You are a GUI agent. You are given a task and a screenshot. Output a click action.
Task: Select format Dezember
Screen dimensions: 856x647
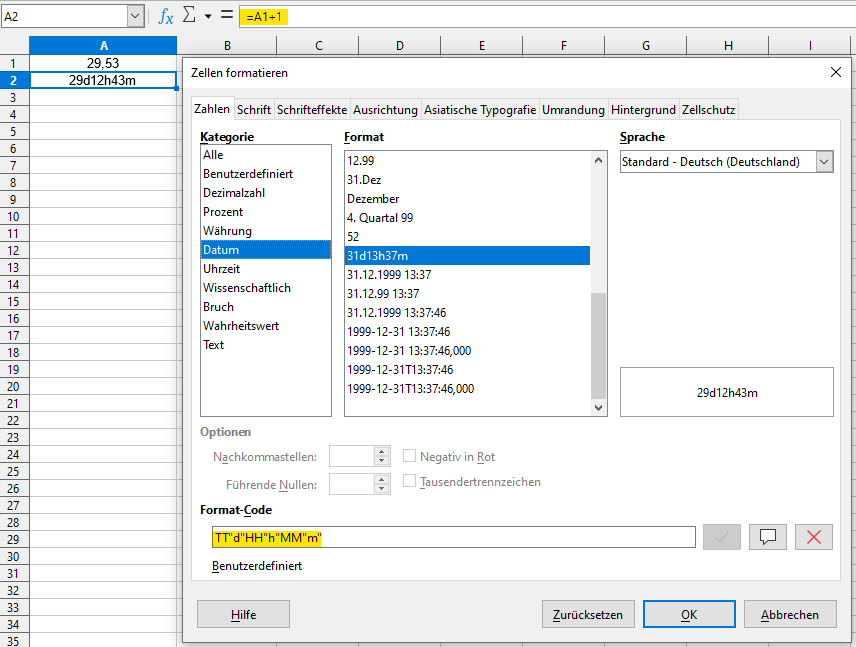point(467,199)
